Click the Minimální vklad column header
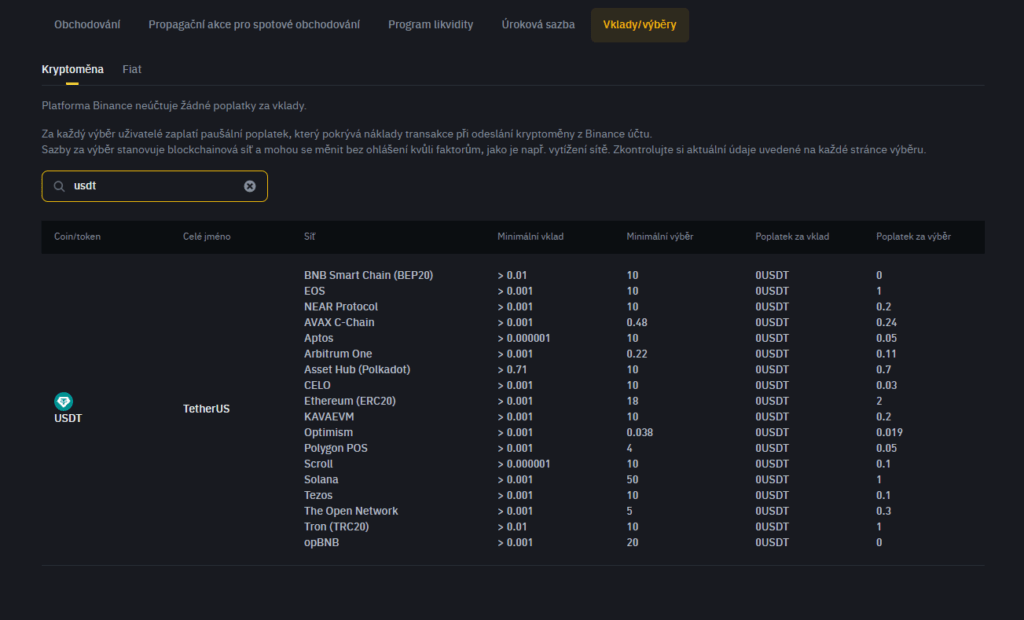The width and height of the screenshot is (1024, 620). point(530,237)
